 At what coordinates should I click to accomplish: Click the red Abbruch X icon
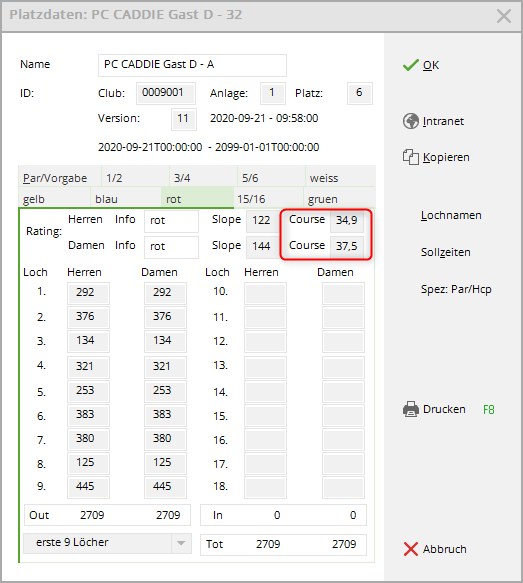(411, 549)
